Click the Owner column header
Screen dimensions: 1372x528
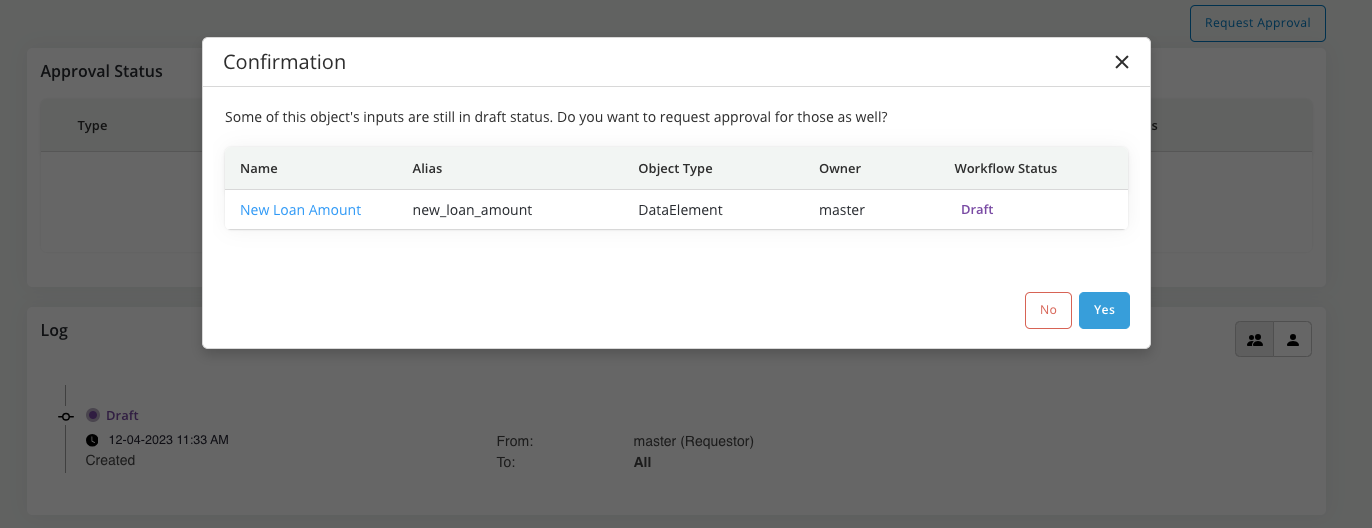pos(839,168)
